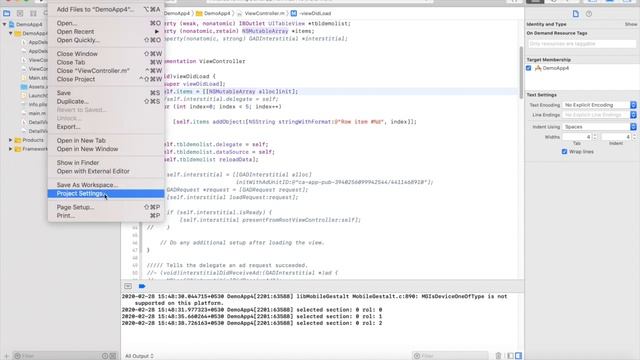Click ViewController.m in the jump bar
Viewport: 640px width, 360px height.
pos(265,13)
